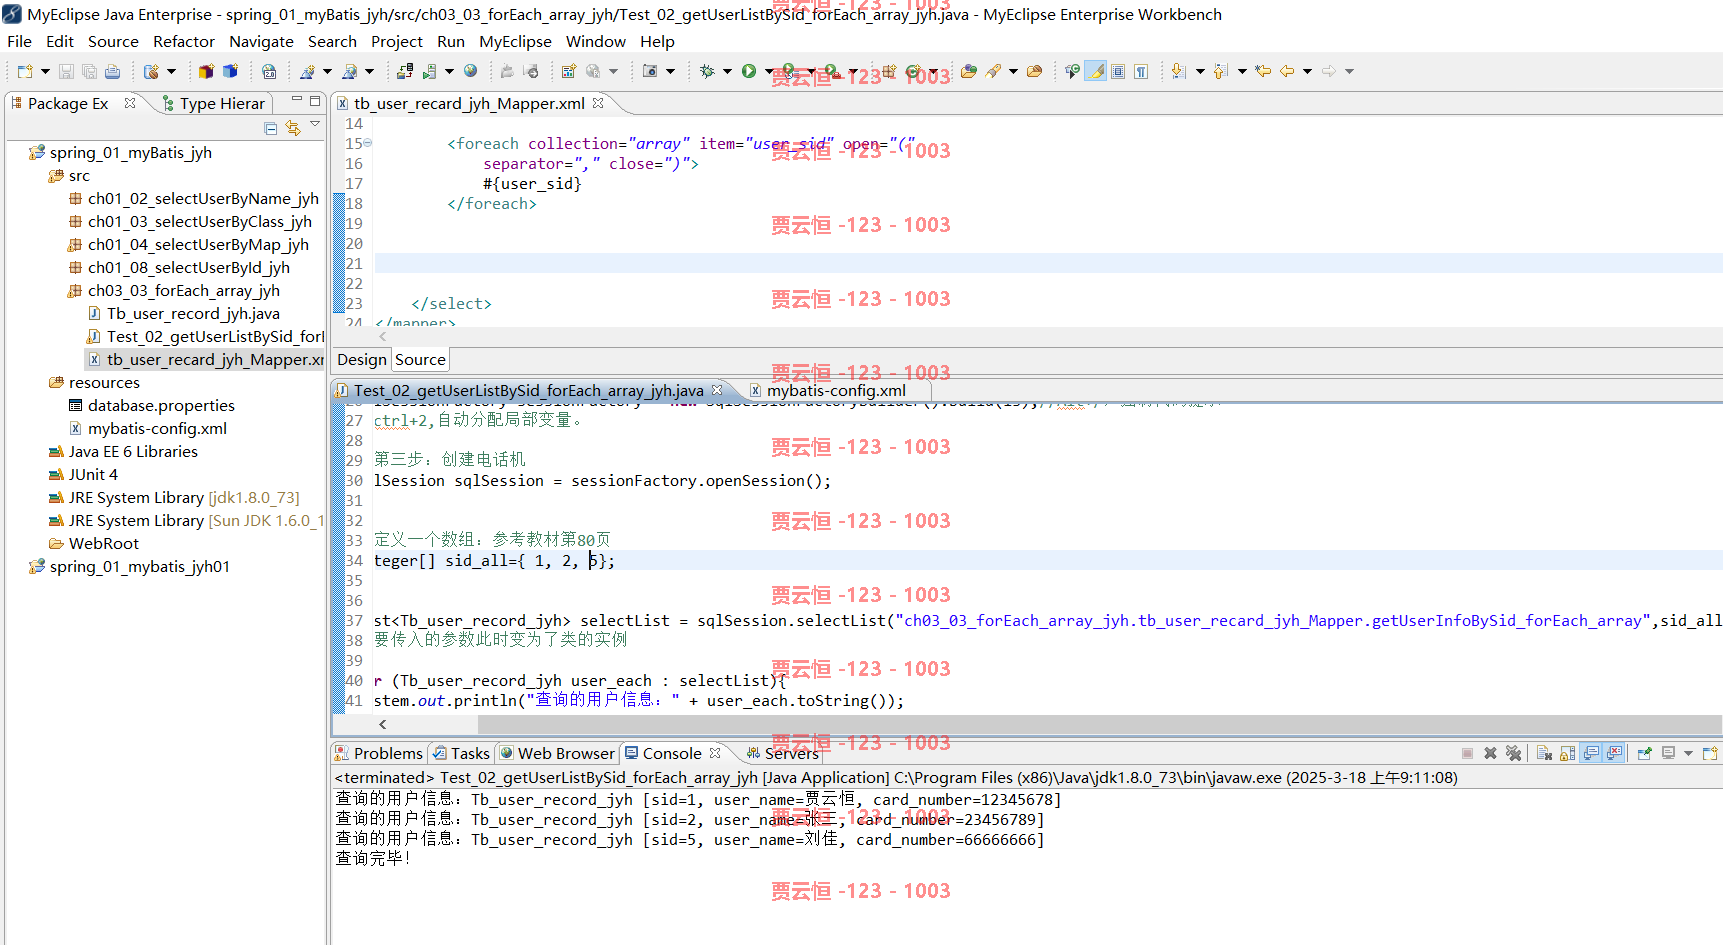This screenshot has height=945, width=1723.
Task: Toggle Scroll Lock in Console
Action: [1567, 753]
